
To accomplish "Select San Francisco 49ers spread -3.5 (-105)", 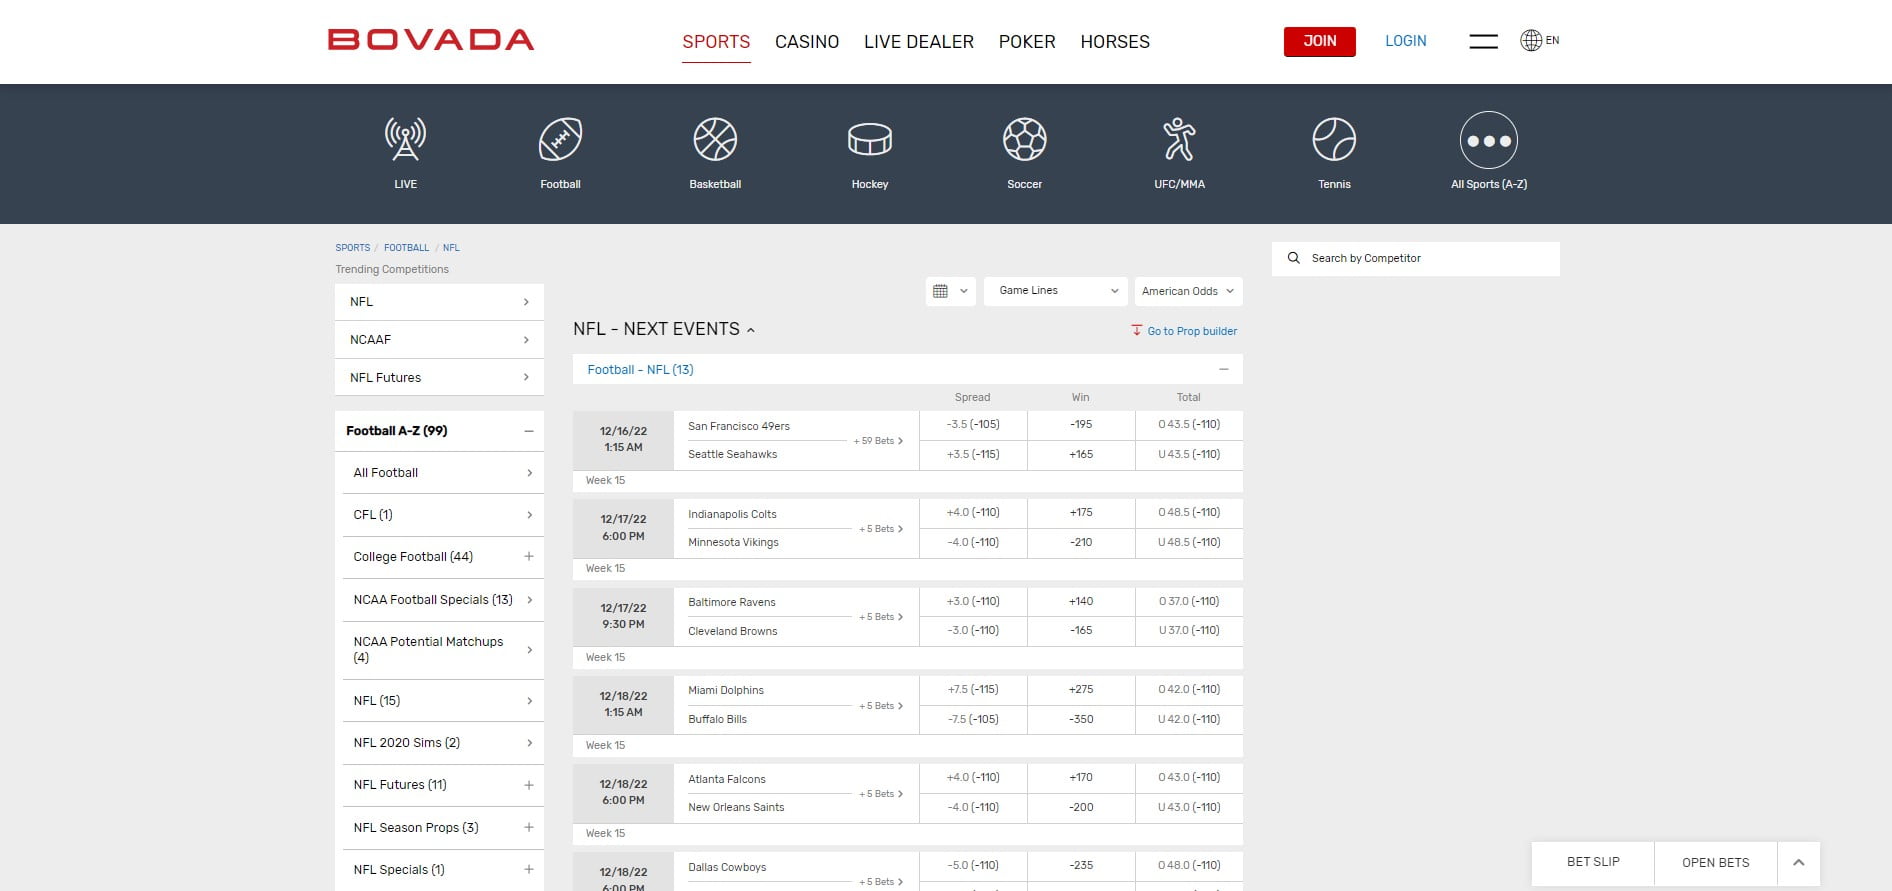I will [973, 425].
